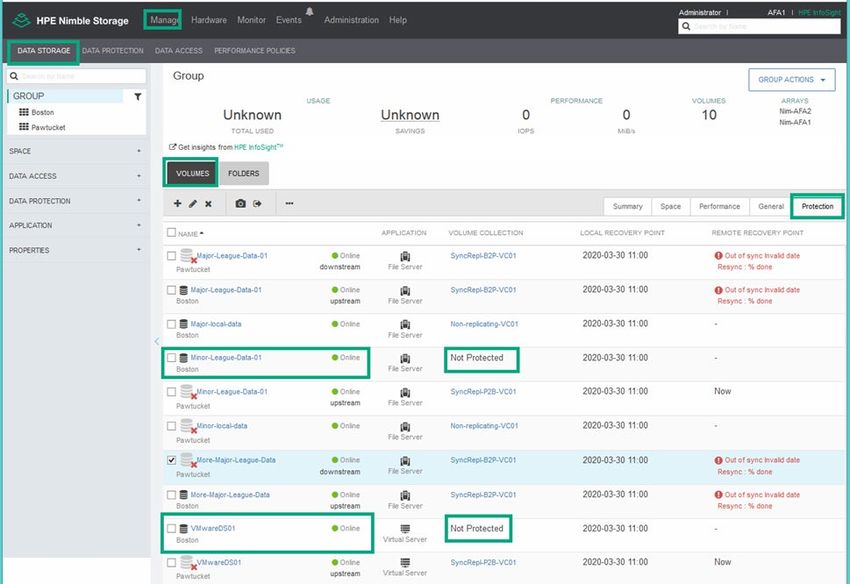Viewport: 850px width, 584px height.
Task: Open the more actions ellipsis icon
Action: click(289, 203)
